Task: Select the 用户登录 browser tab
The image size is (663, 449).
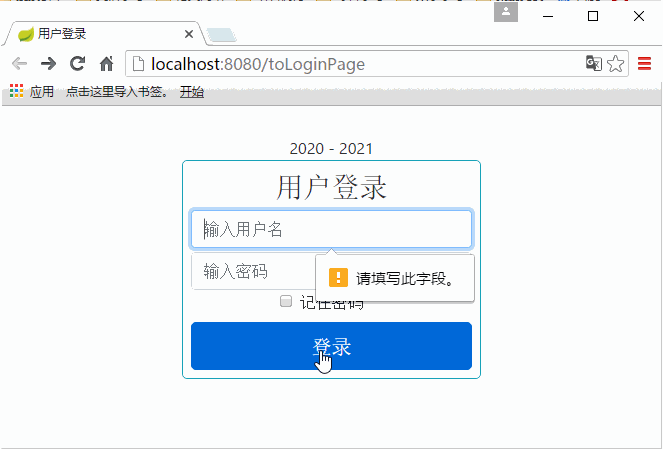Action: 104,34
